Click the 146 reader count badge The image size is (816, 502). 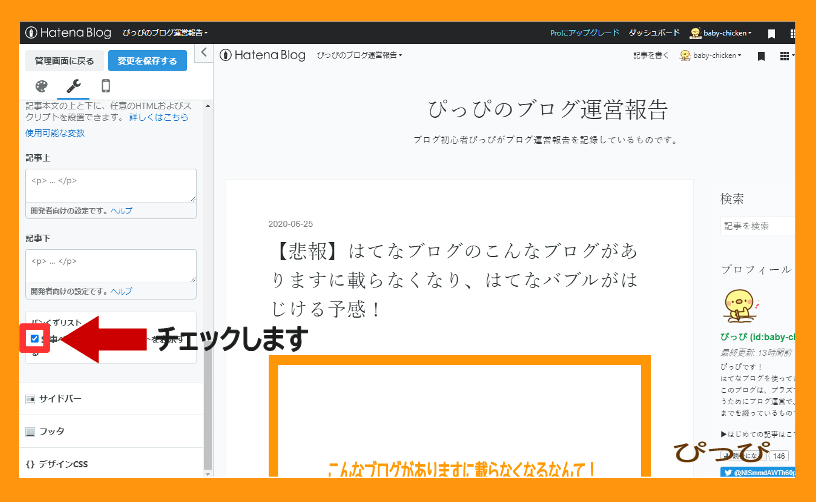click(x=779, y=456)
